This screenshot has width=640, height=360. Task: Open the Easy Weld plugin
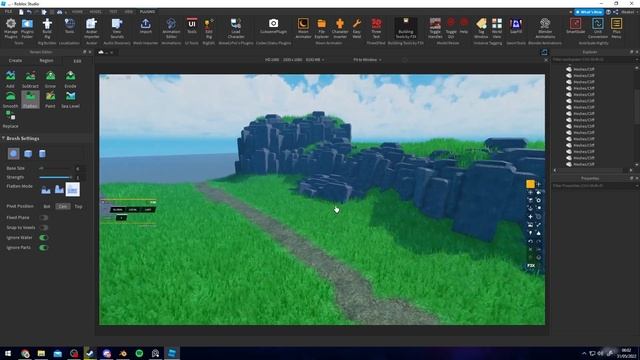click(357, 28)
